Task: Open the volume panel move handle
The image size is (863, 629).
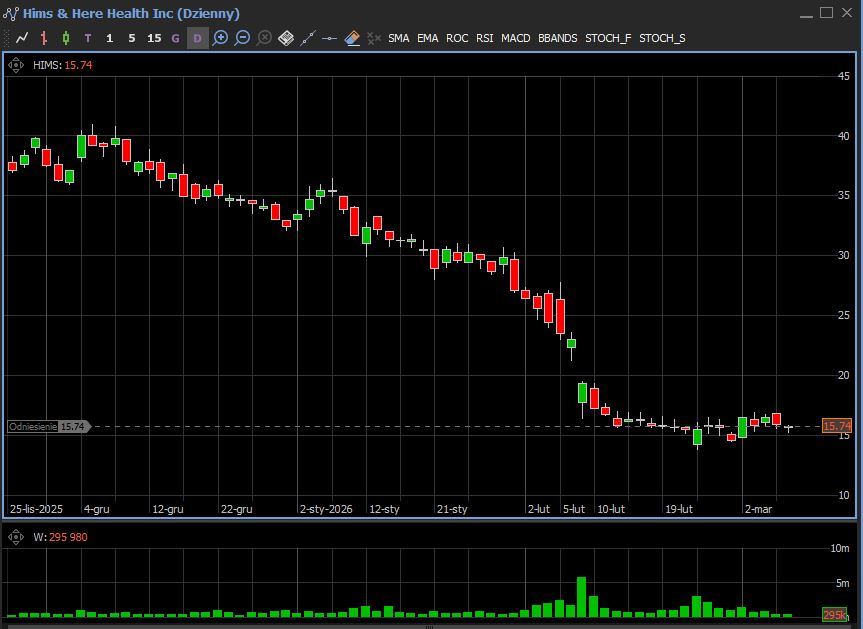Action: (x=17, y=537)
